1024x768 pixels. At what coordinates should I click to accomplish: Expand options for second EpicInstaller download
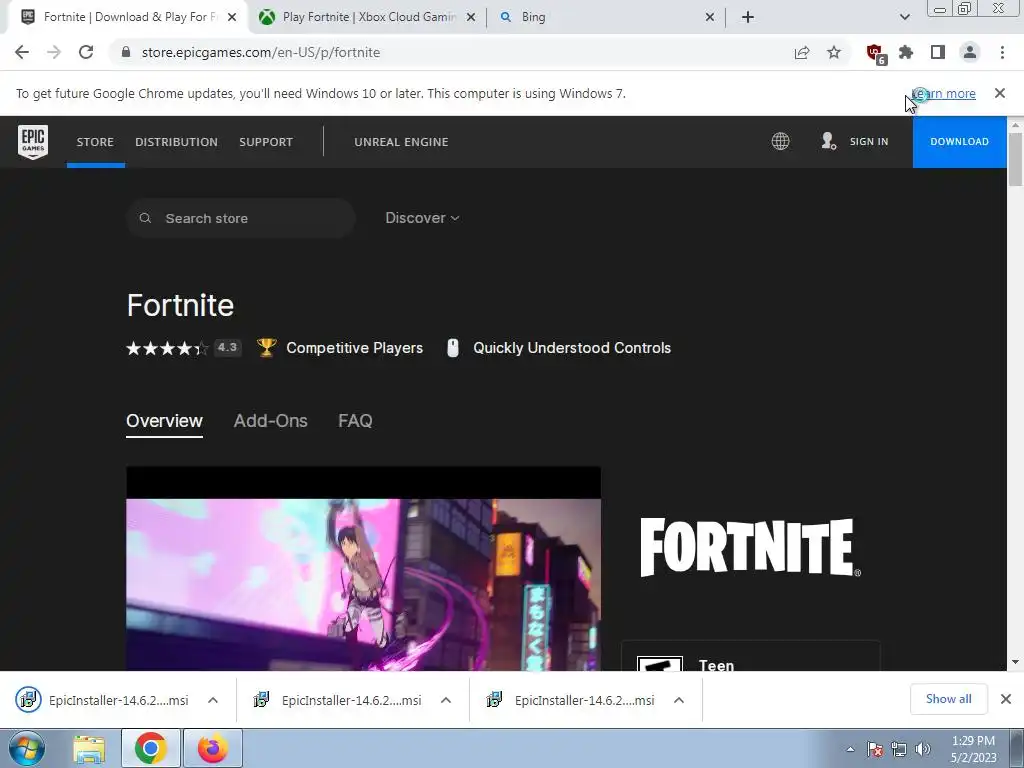click(x=446, y=700)
